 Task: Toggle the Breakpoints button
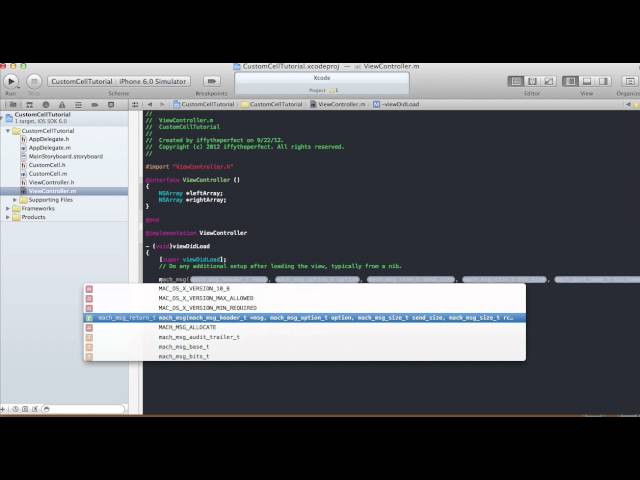pyautogui.click(x=211, y=81)
